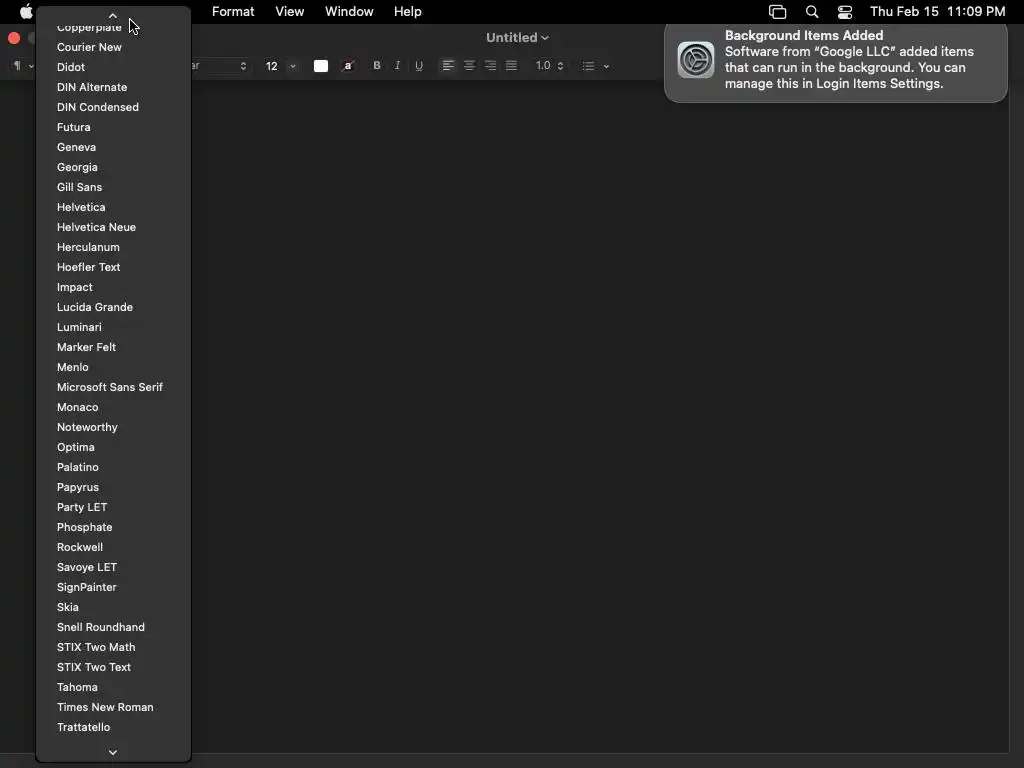This screenshot has width=1024, height=768.
Task: Open the Format menu
Action: coord(233,12)
